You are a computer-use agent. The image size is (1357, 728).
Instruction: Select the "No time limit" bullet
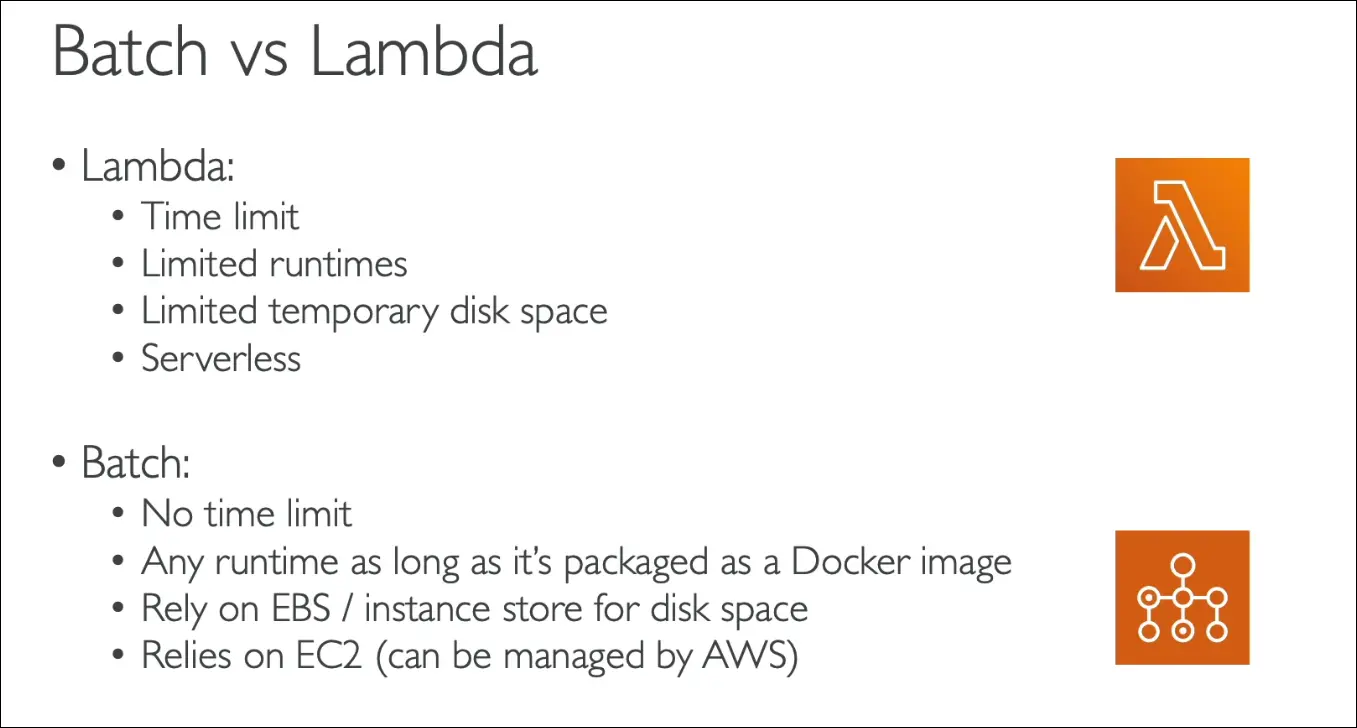pyautogui.click(x=247, y=514)
